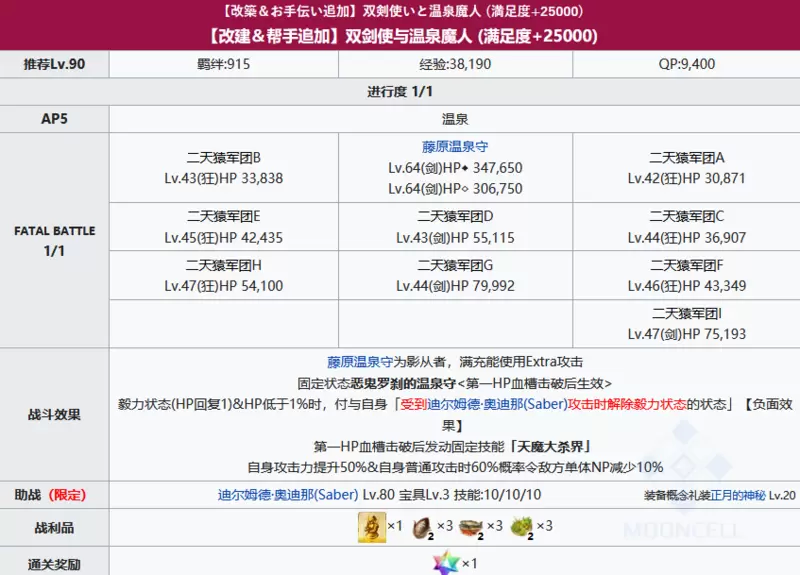Select the Japanese quest title text
Viewport: 800px width, 575px height.
tap(404, 11)
